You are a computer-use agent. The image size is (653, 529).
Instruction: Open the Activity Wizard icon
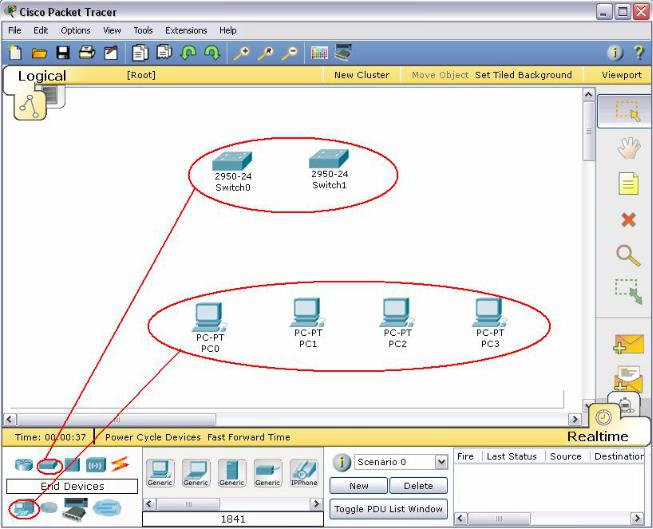111,52
